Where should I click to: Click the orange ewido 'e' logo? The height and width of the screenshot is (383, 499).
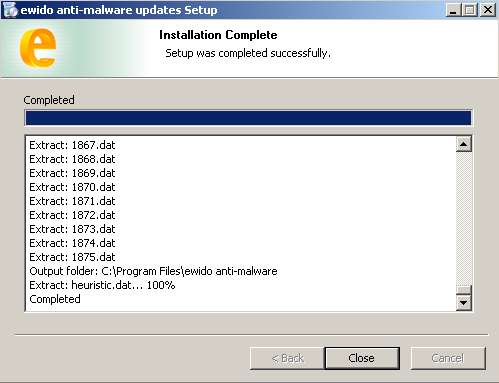point(38,48)
